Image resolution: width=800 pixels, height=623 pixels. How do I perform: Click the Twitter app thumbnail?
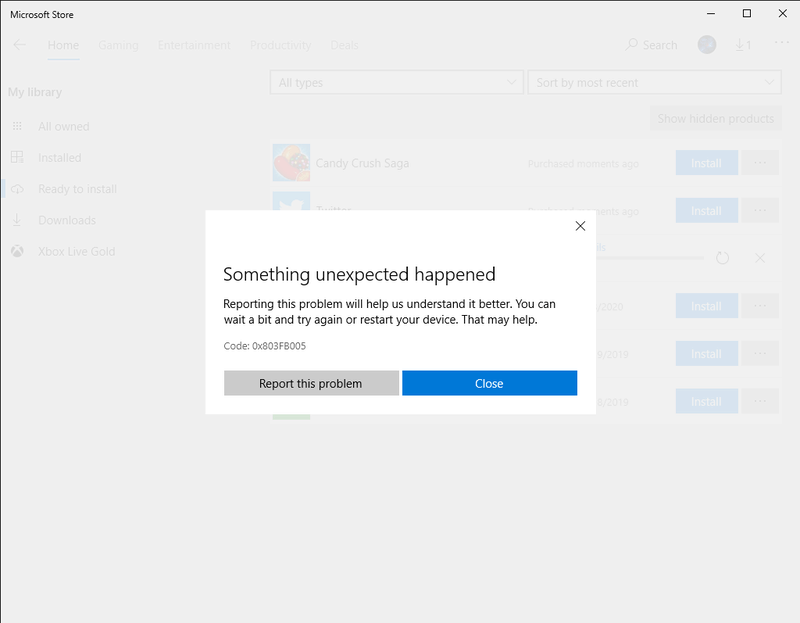tap(291, 201)
